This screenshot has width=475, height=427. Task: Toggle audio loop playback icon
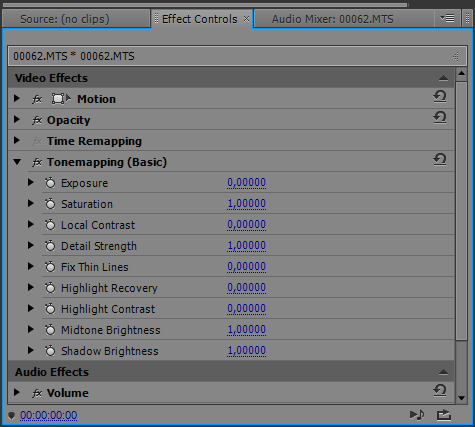[x=417, y=415]
